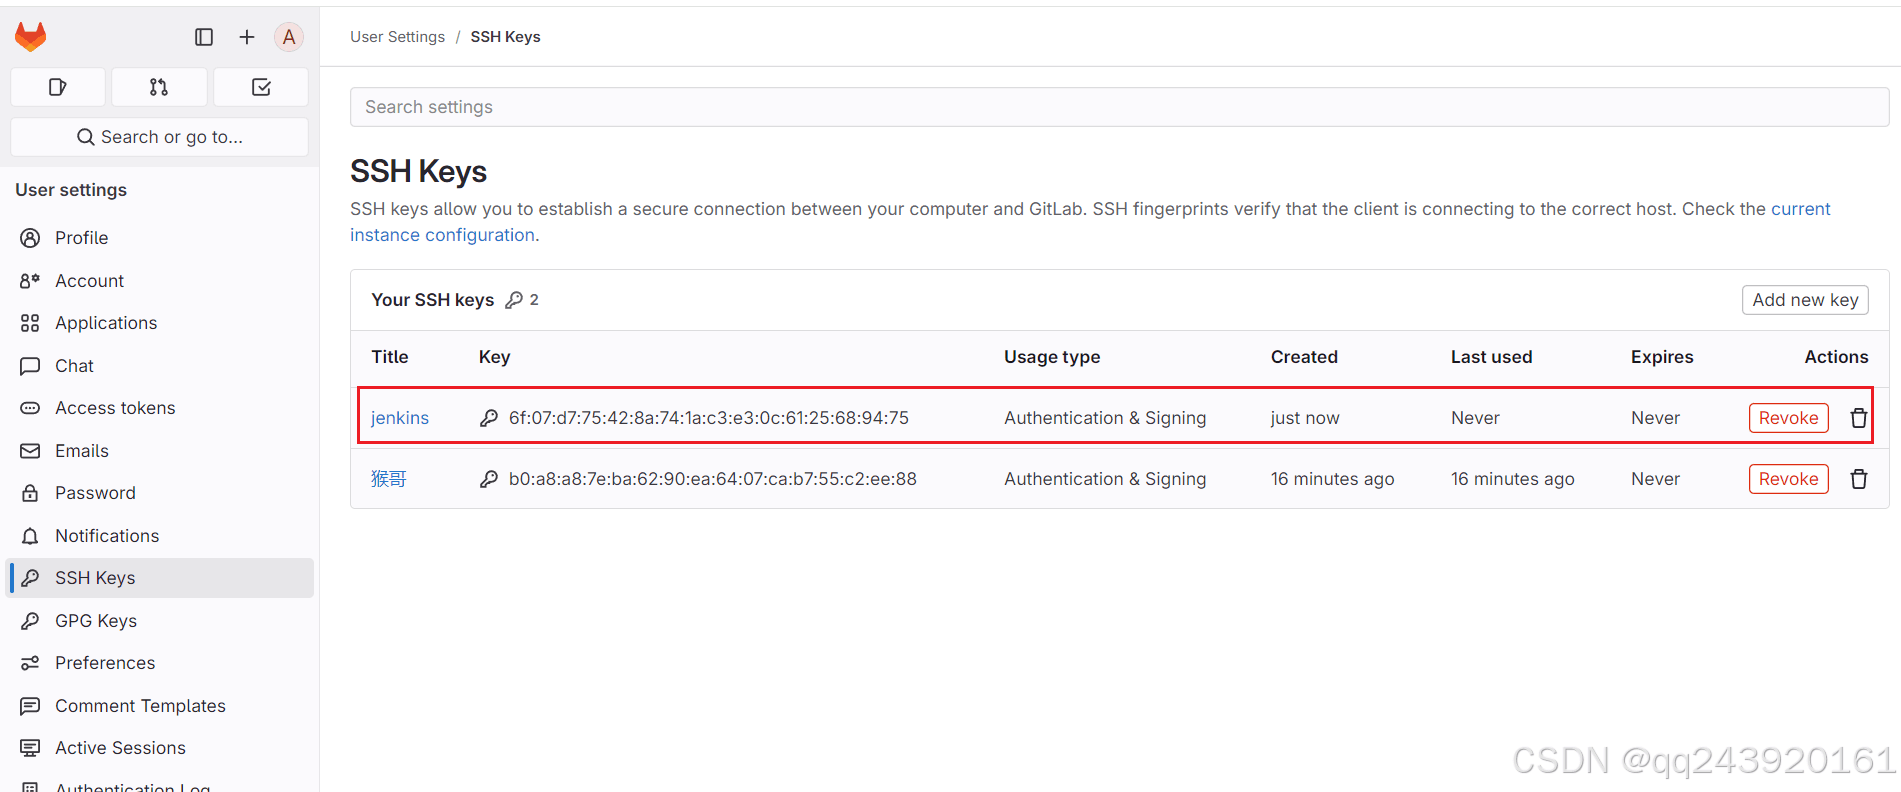Go to User Settings breadcrumb
This screenshot has height=792, width=1901.
(397, 37)
